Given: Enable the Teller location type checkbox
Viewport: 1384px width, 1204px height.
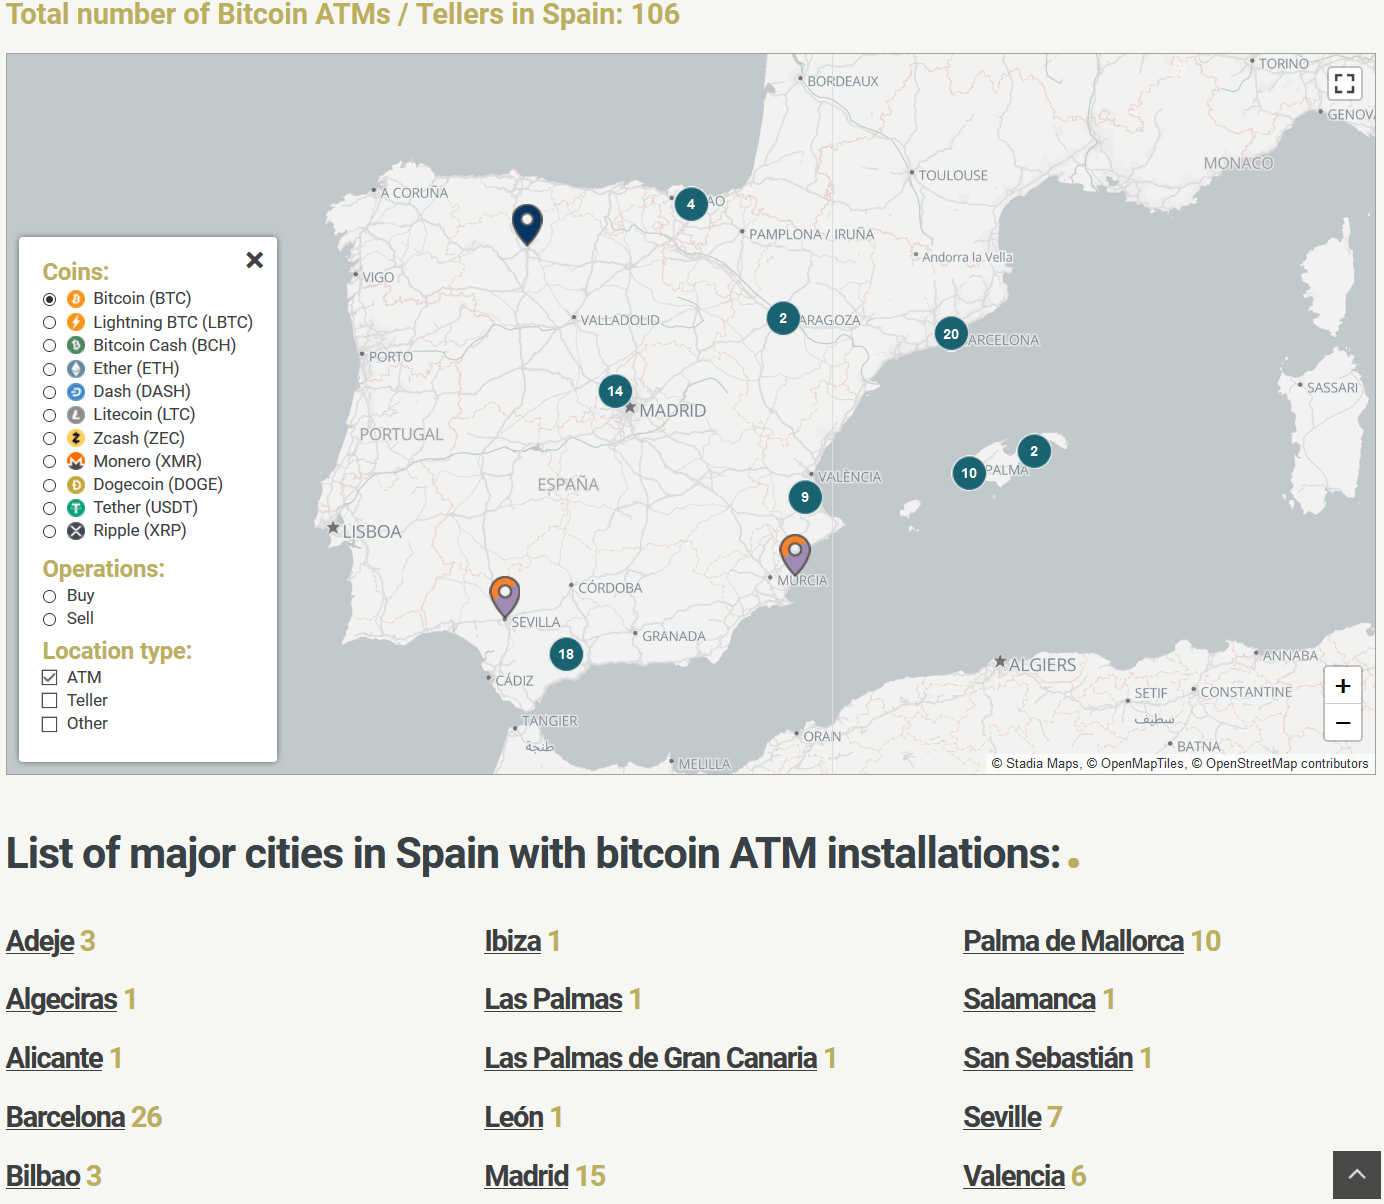Looking at the screenshot, I should 49,701.
